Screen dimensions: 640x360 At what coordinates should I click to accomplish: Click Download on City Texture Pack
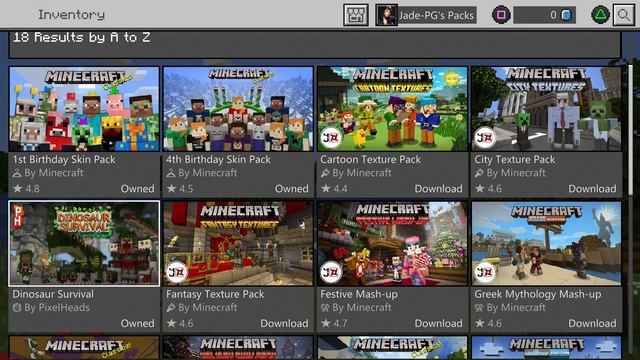pos(592,189)
